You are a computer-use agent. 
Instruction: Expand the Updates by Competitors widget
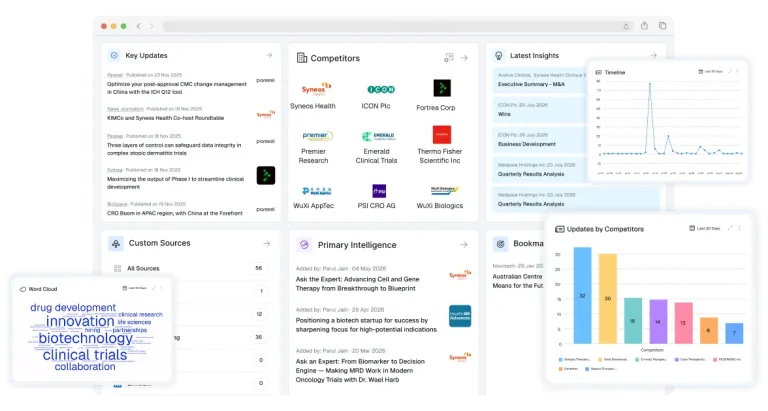point(730,228)
